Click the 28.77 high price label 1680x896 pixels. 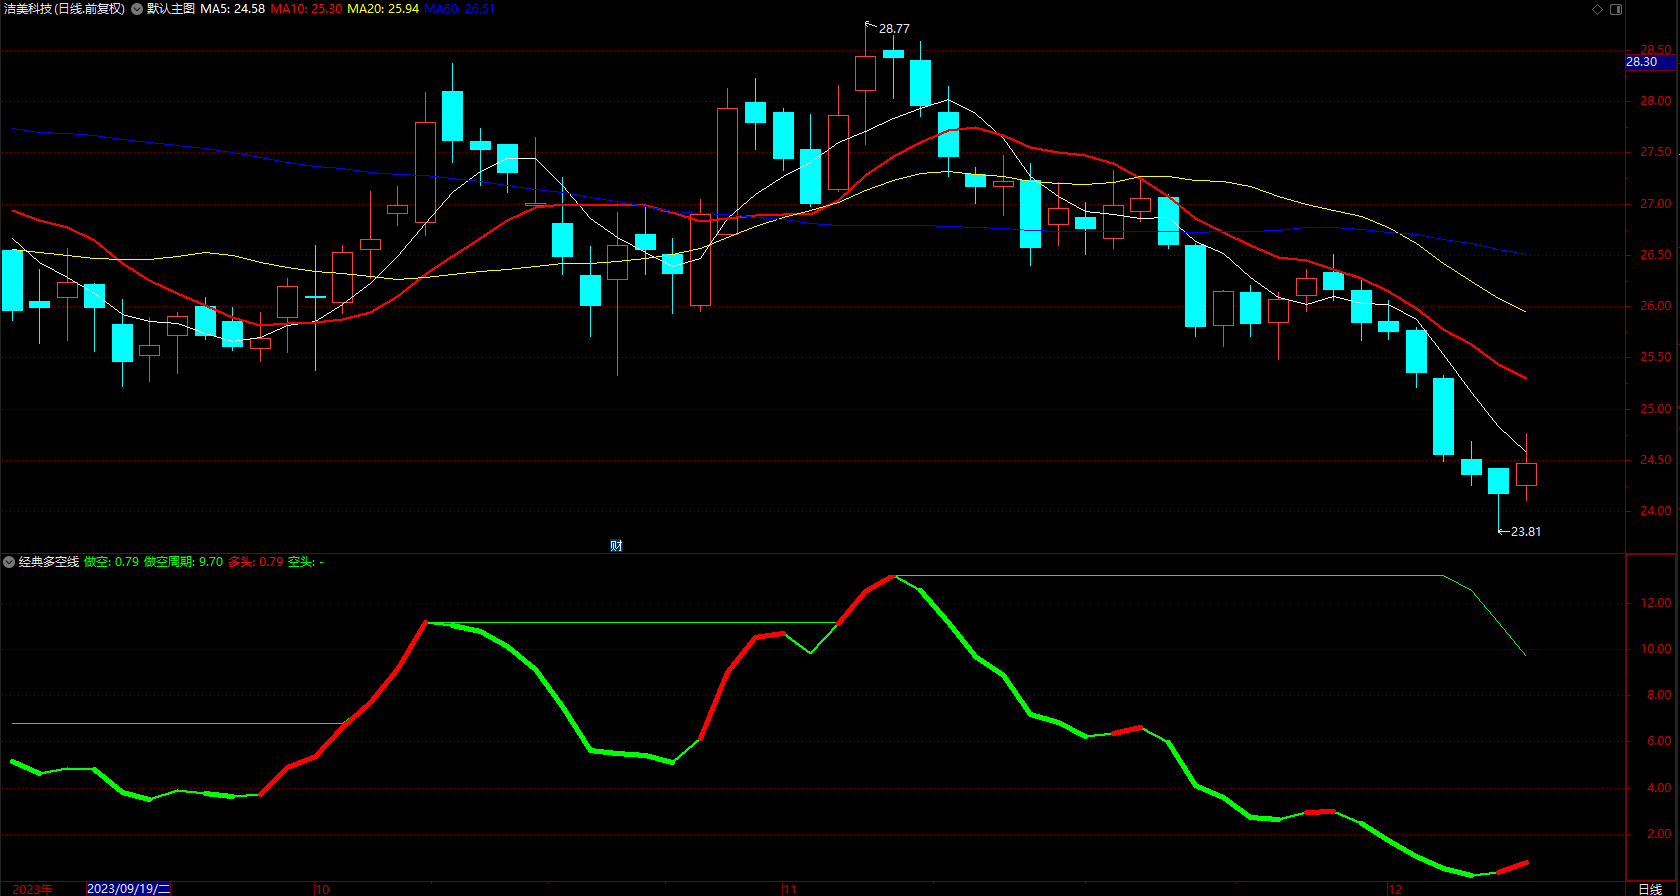(894, 29)
